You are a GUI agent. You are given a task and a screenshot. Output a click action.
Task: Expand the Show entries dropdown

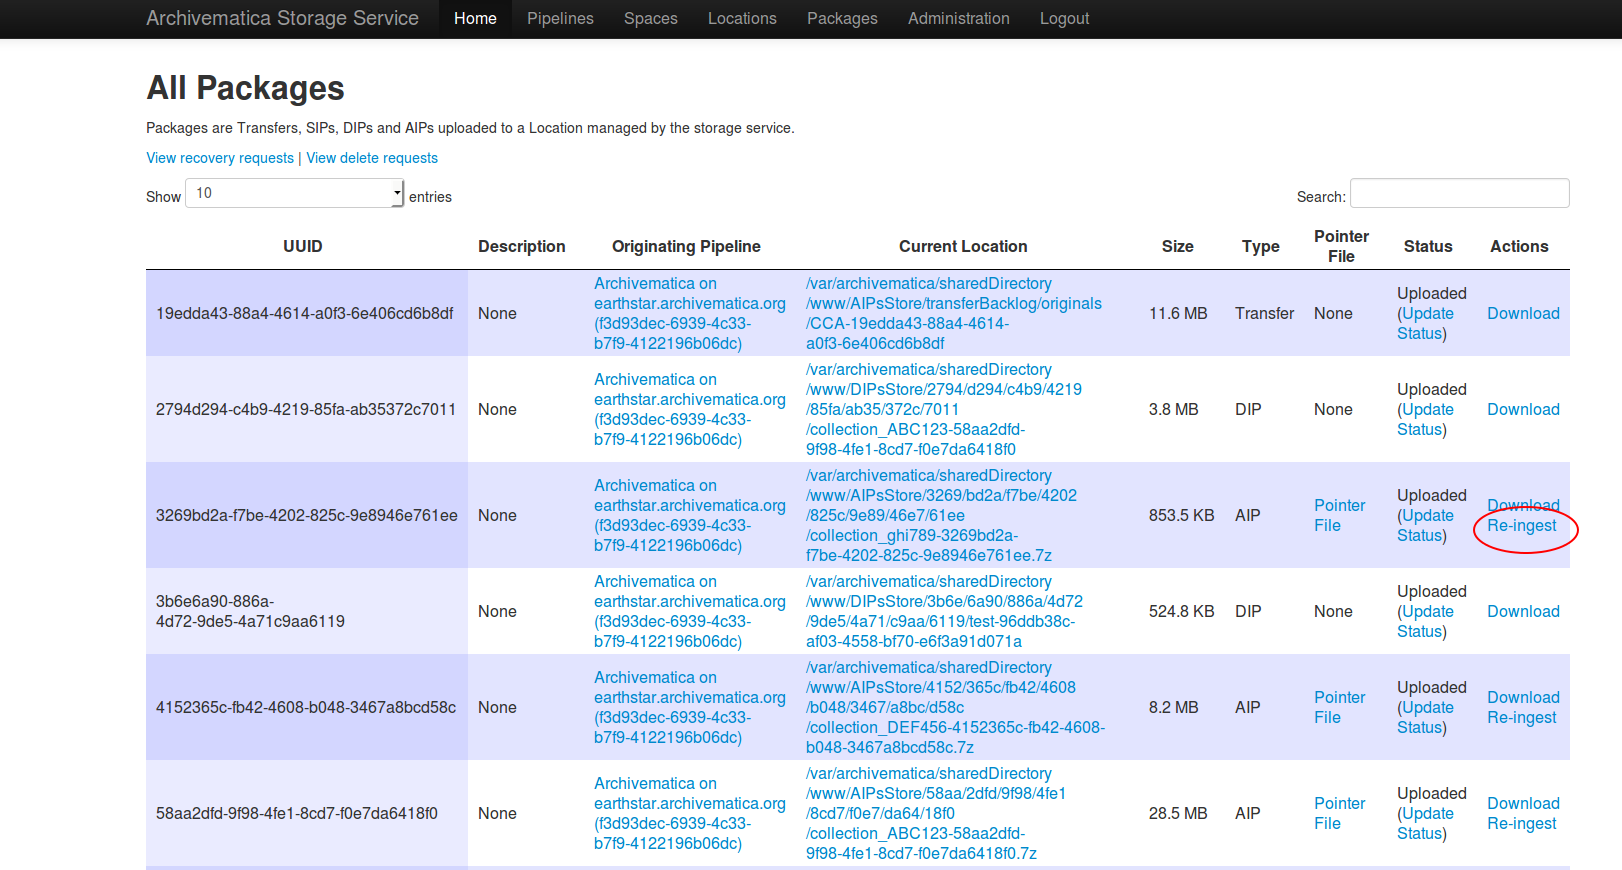pyautogui.click(x=295, y=194)
